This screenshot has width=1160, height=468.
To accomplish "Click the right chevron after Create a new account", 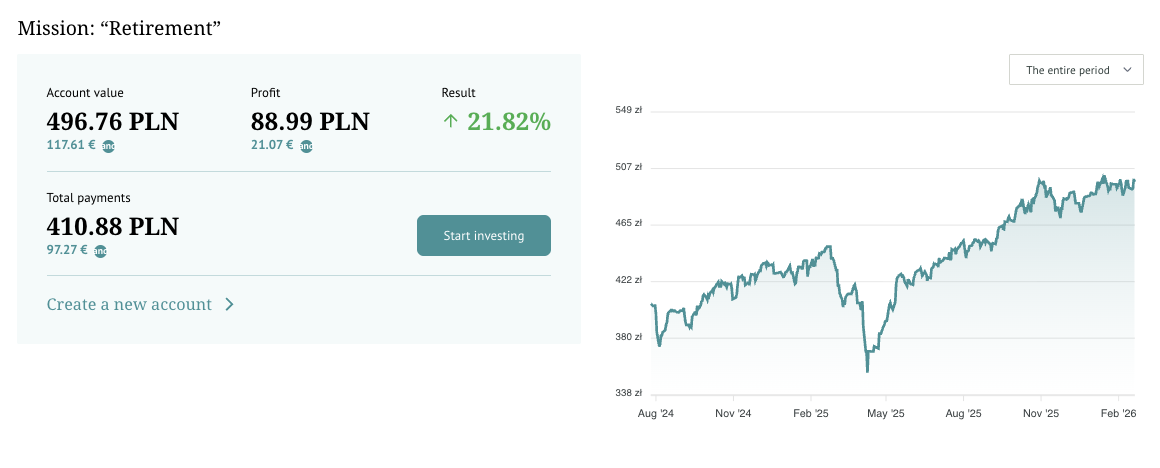I will click(229, 304).
